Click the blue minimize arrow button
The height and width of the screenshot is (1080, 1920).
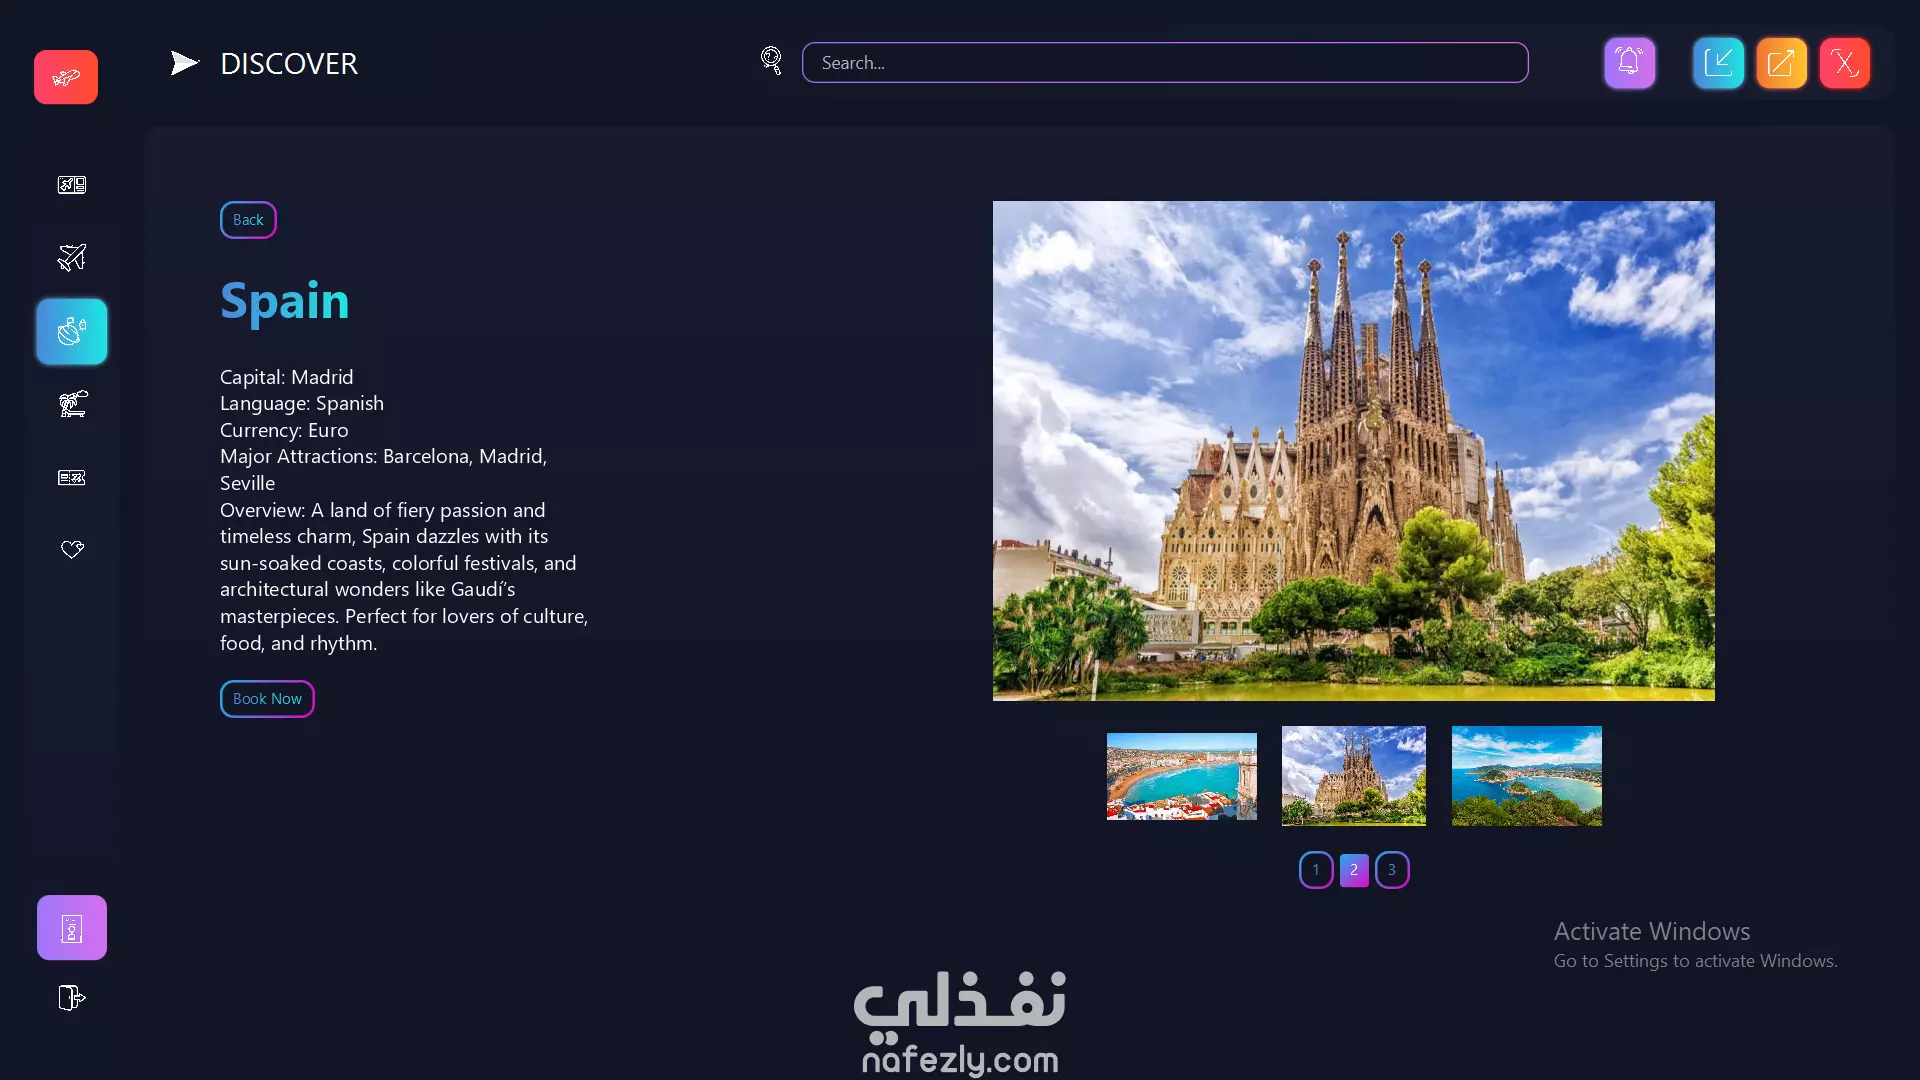coord(1718,63)
